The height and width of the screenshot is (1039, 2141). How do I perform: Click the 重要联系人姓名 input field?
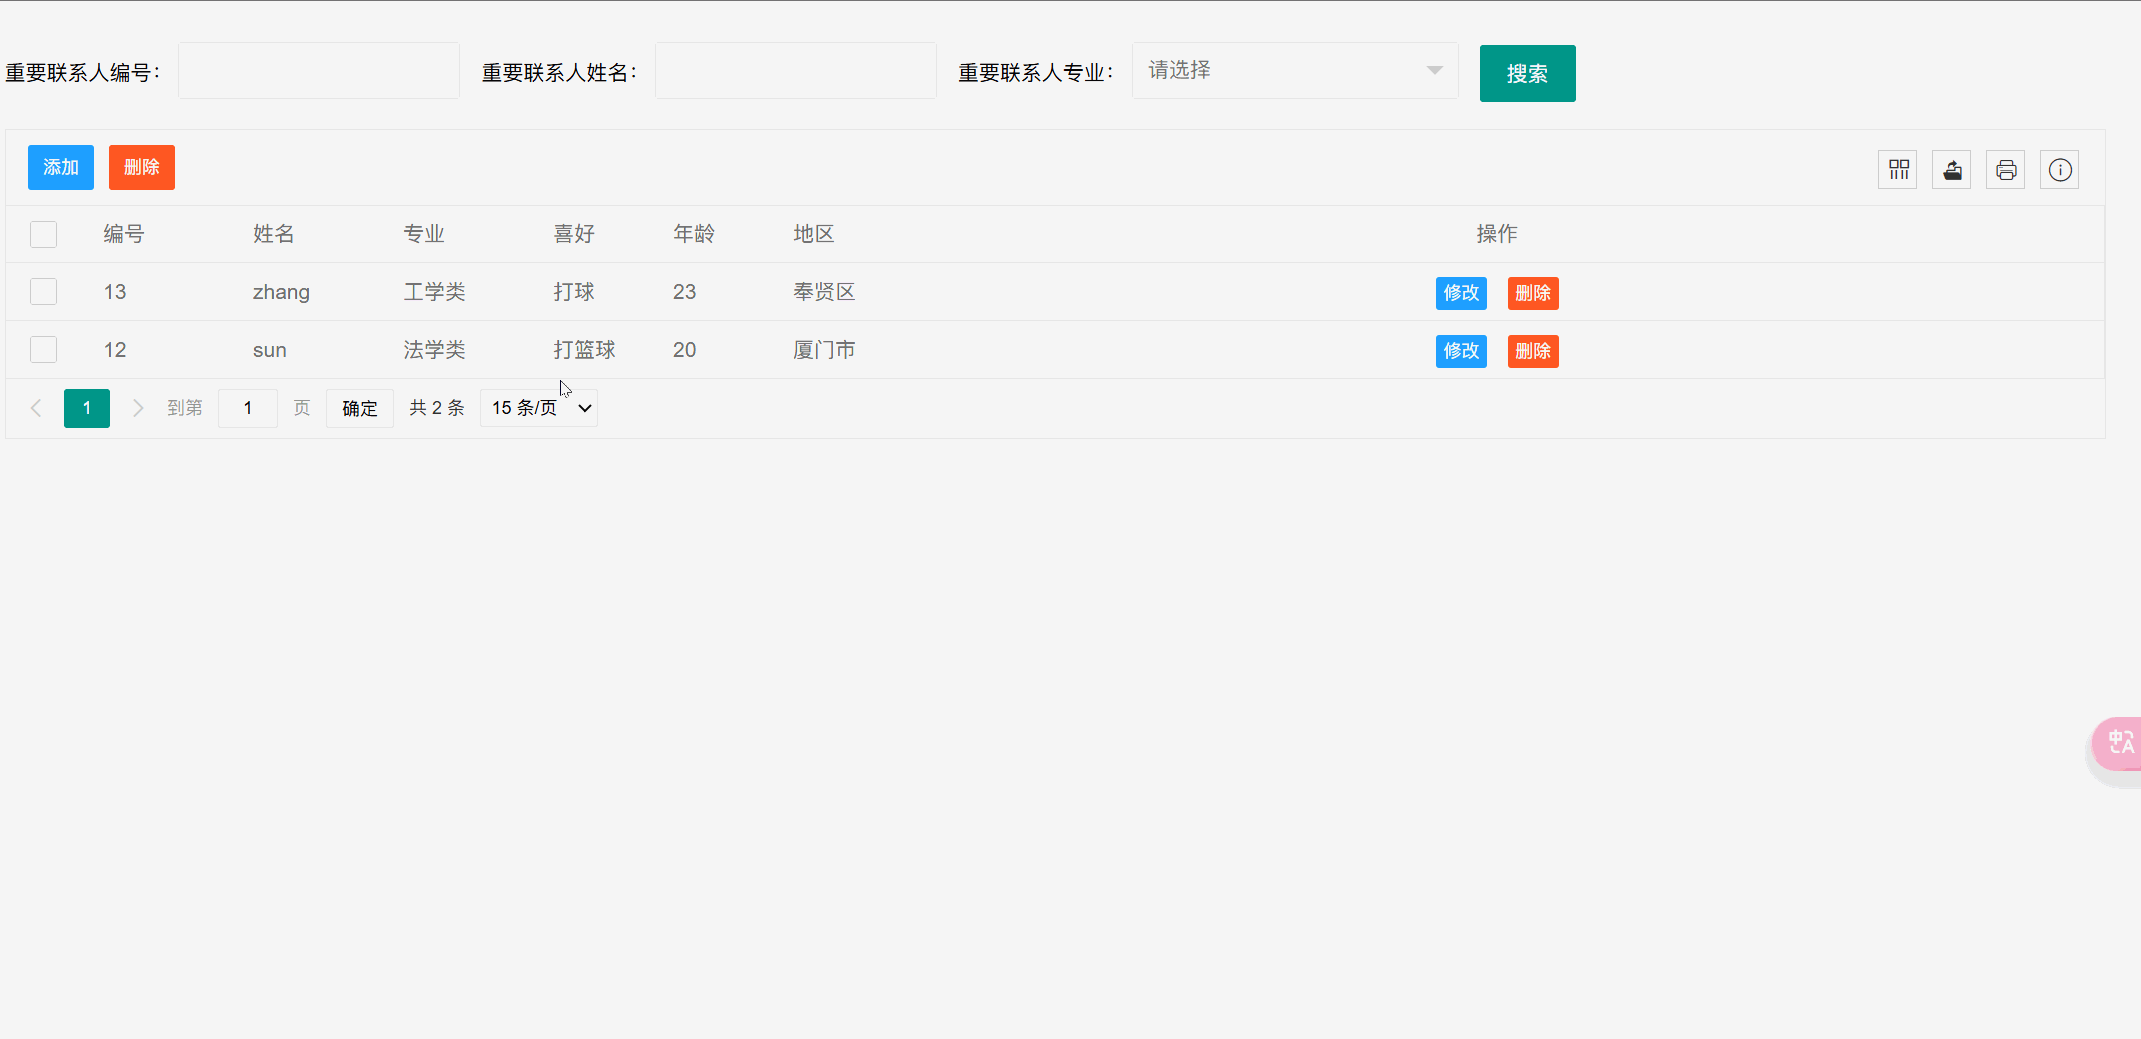tap(795, 70)
